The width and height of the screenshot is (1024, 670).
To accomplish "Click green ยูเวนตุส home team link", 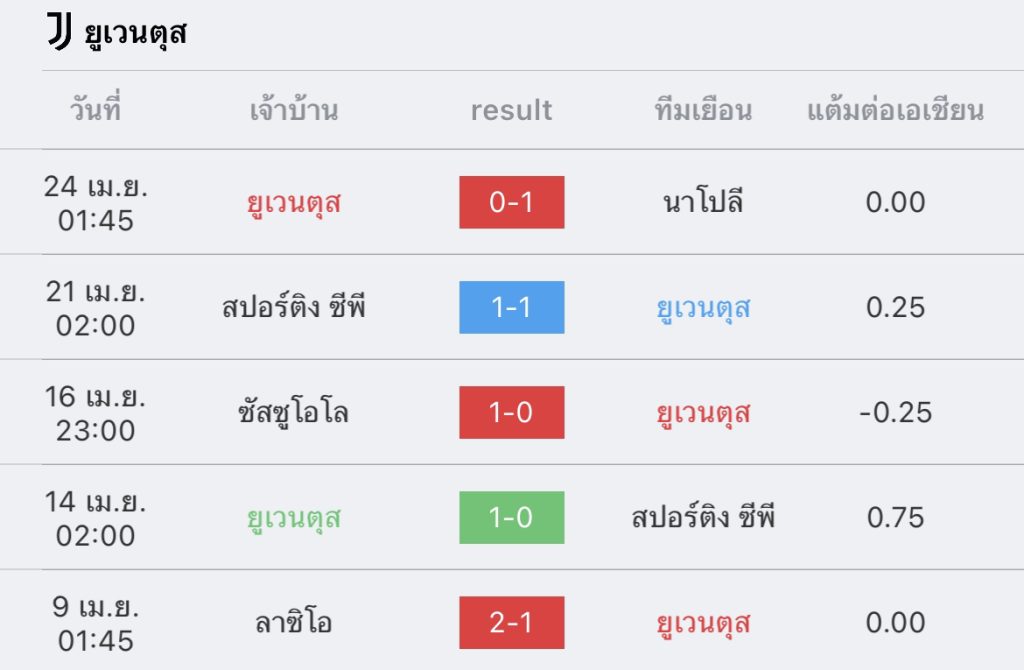I will coord(294,518).
